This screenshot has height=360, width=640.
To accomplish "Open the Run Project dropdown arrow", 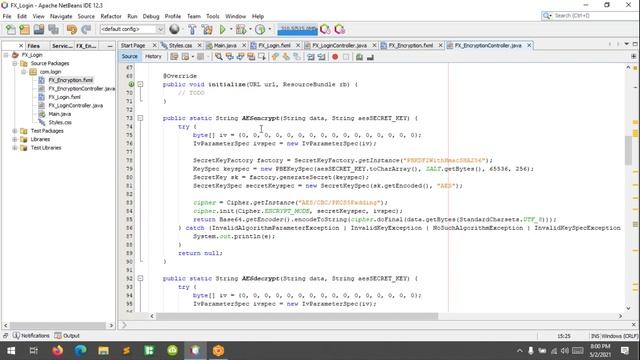I will [231, 29].
